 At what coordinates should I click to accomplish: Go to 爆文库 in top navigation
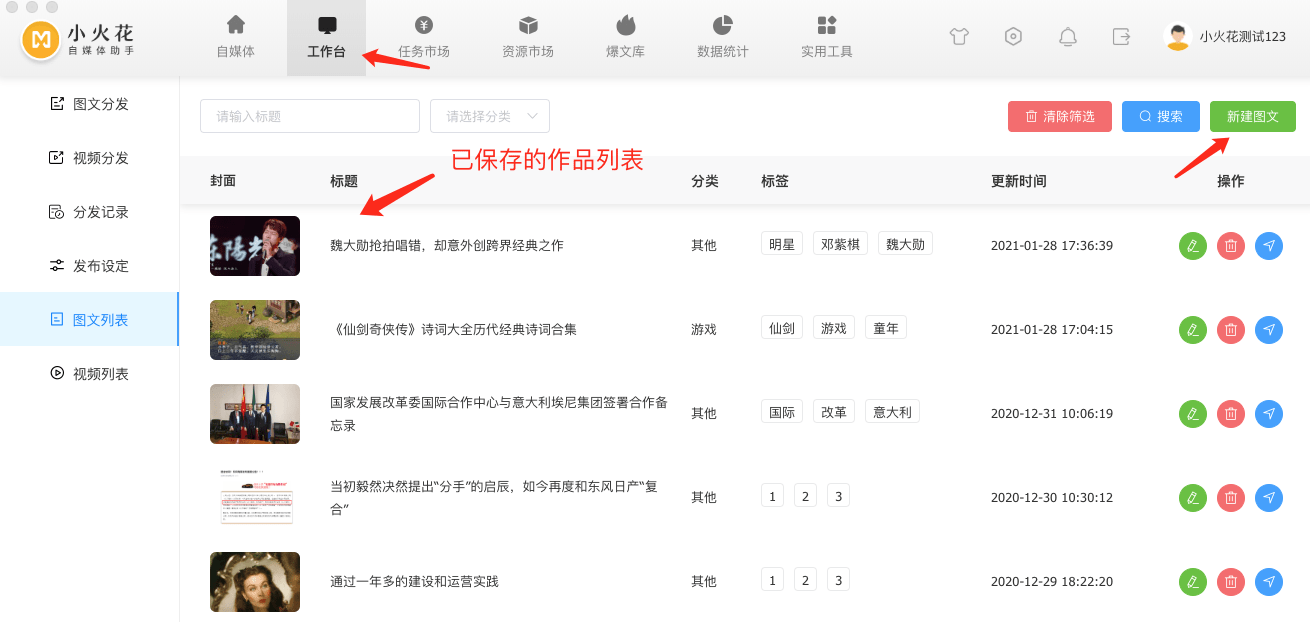tap(625, 38)
